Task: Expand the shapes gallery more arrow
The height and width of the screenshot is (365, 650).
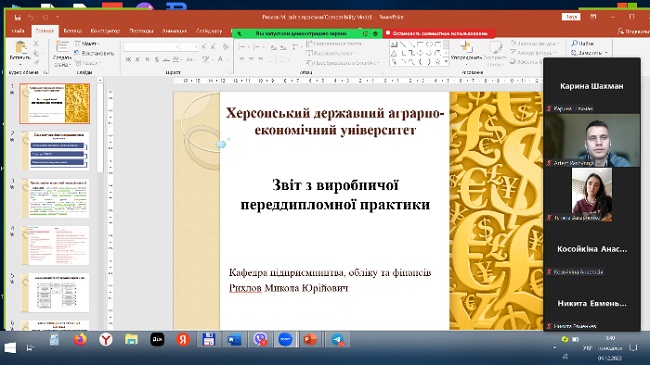Action: (x=446, y=62)
